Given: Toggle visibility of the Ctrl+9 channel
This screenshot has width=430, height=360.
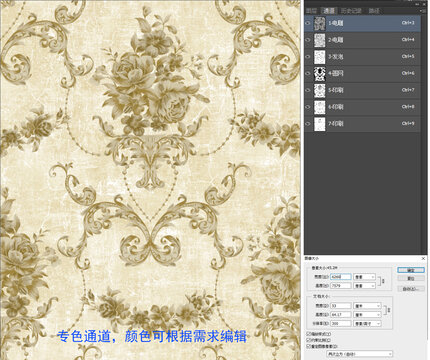Looking at the screenshot, I should point(308,124).
